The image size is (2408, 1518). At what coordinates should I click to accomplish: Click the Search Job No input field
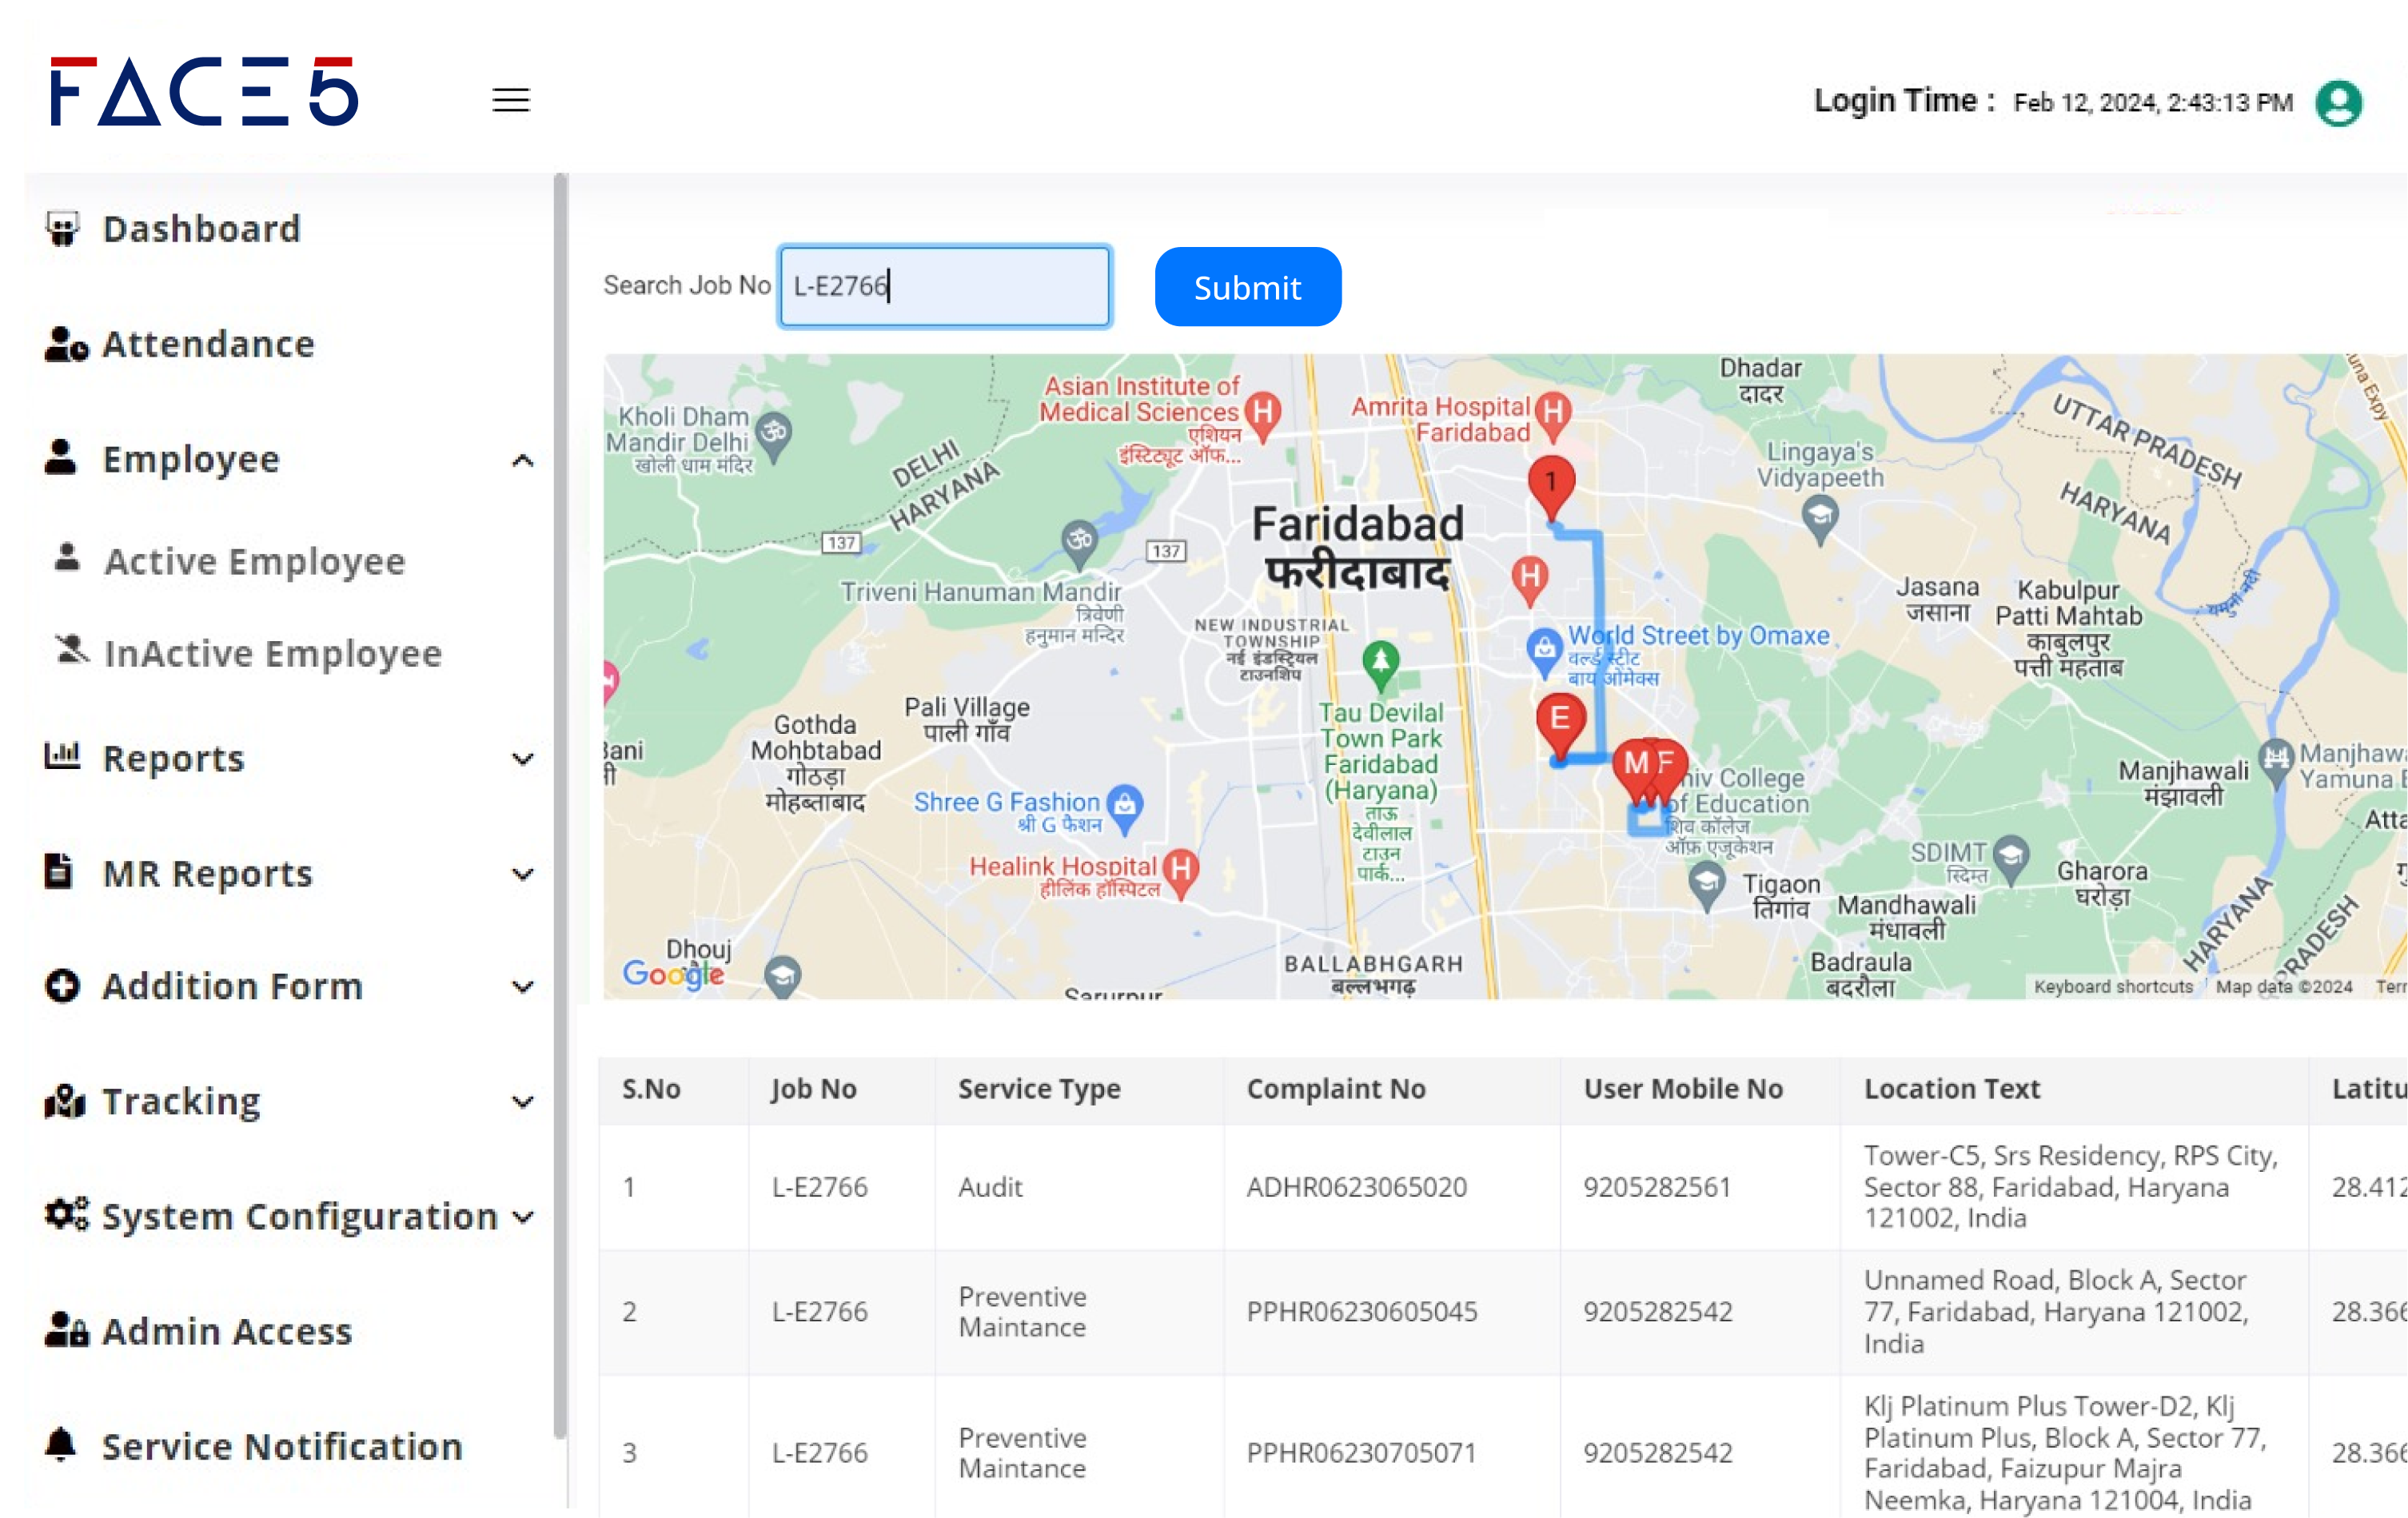point(944,286)
